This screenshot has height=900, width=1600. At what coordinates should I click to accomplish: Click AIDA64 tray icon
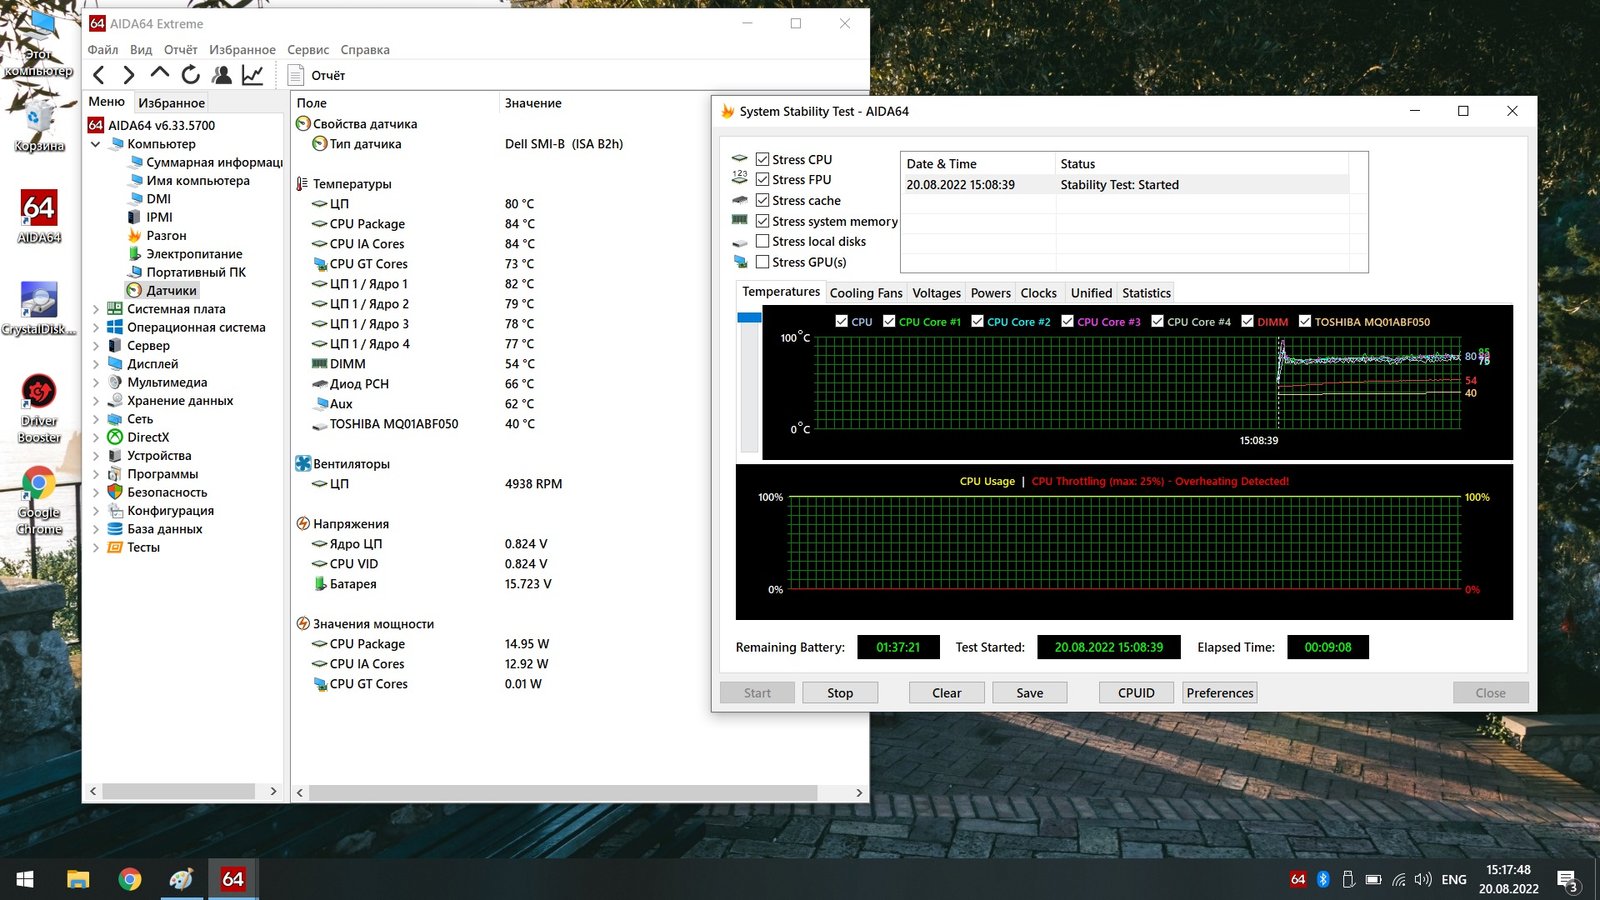(1298, 879)
